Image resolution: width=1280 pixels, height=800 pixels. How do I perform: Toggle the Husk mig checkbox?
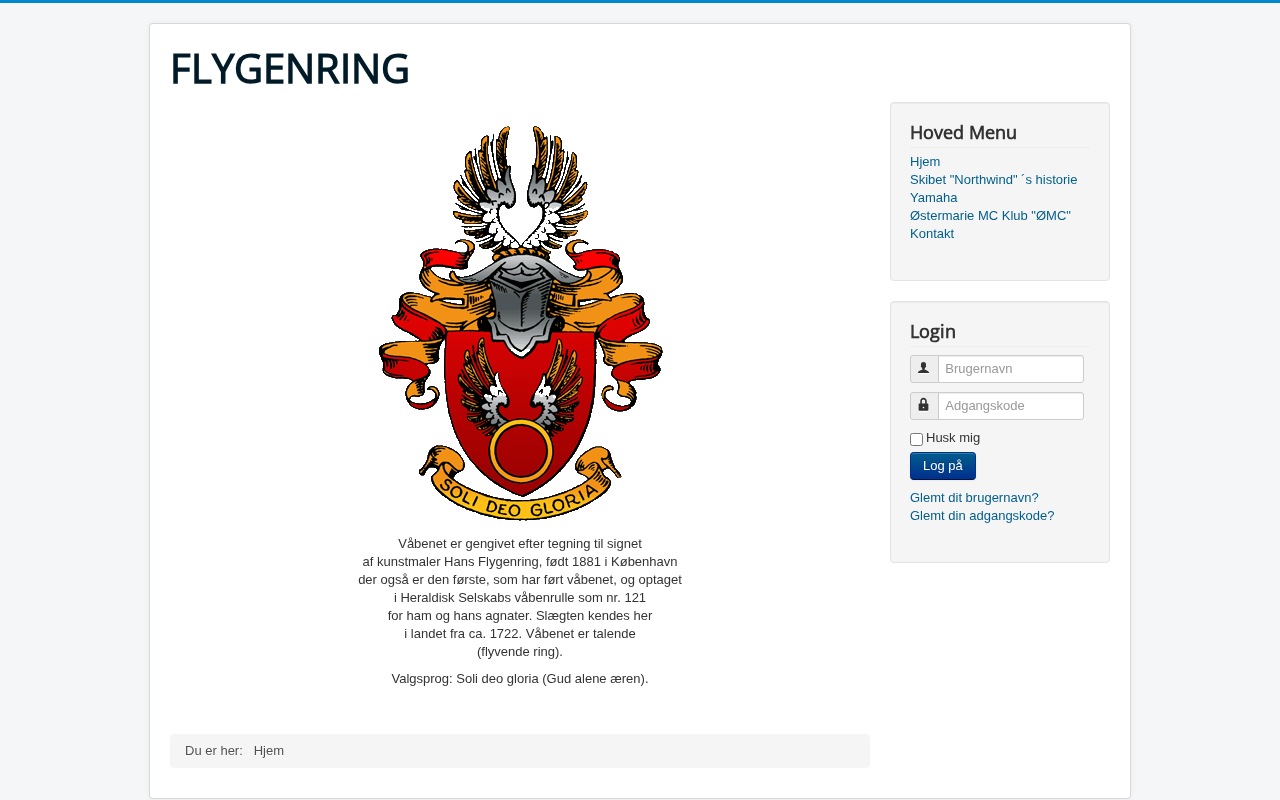click(x=916, y=439)
